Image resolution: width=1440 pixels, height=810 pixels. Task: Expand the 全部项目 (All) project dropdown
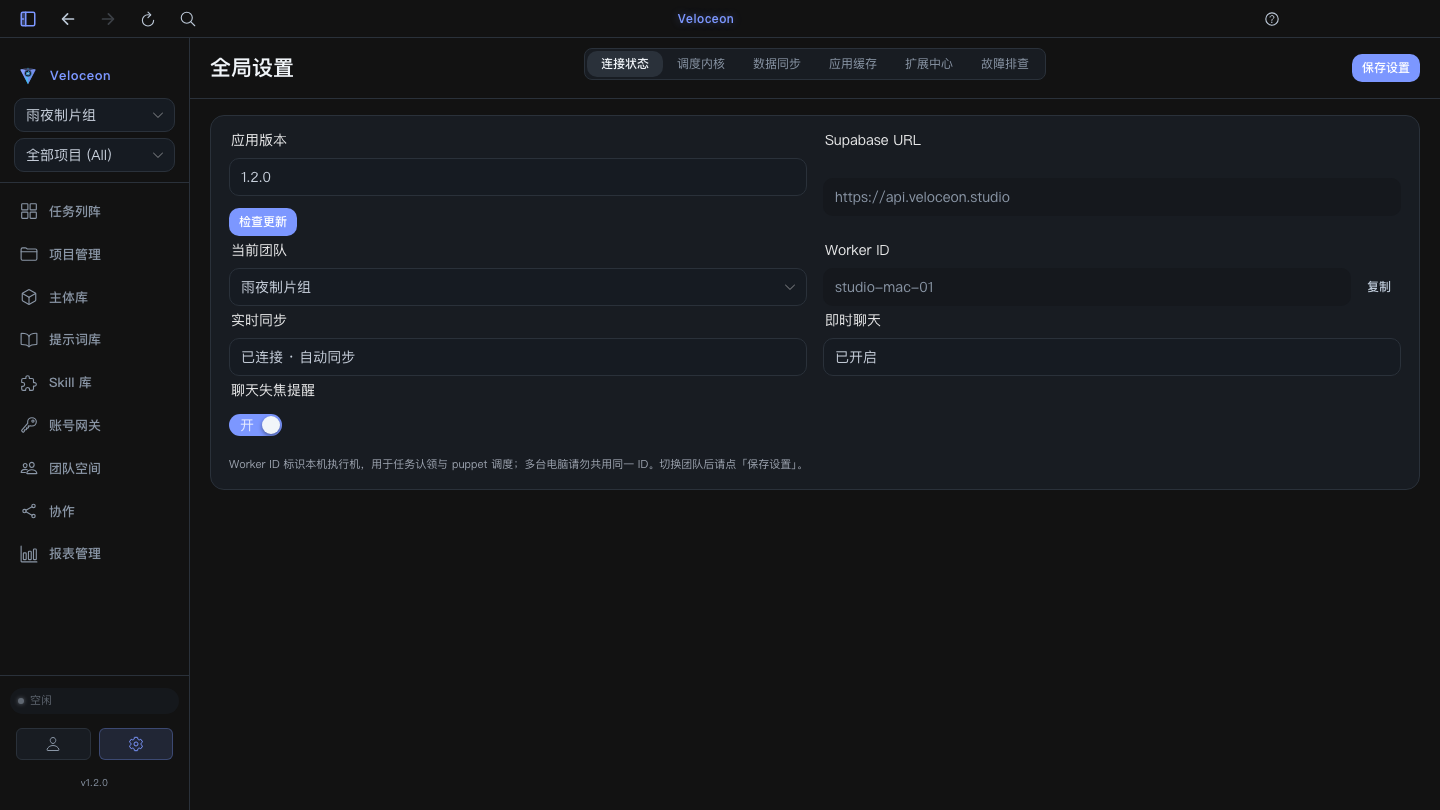[94, 155]
